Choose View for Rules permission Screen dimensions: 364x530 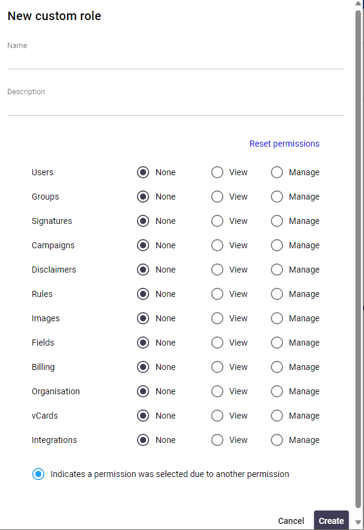point(217,294)
